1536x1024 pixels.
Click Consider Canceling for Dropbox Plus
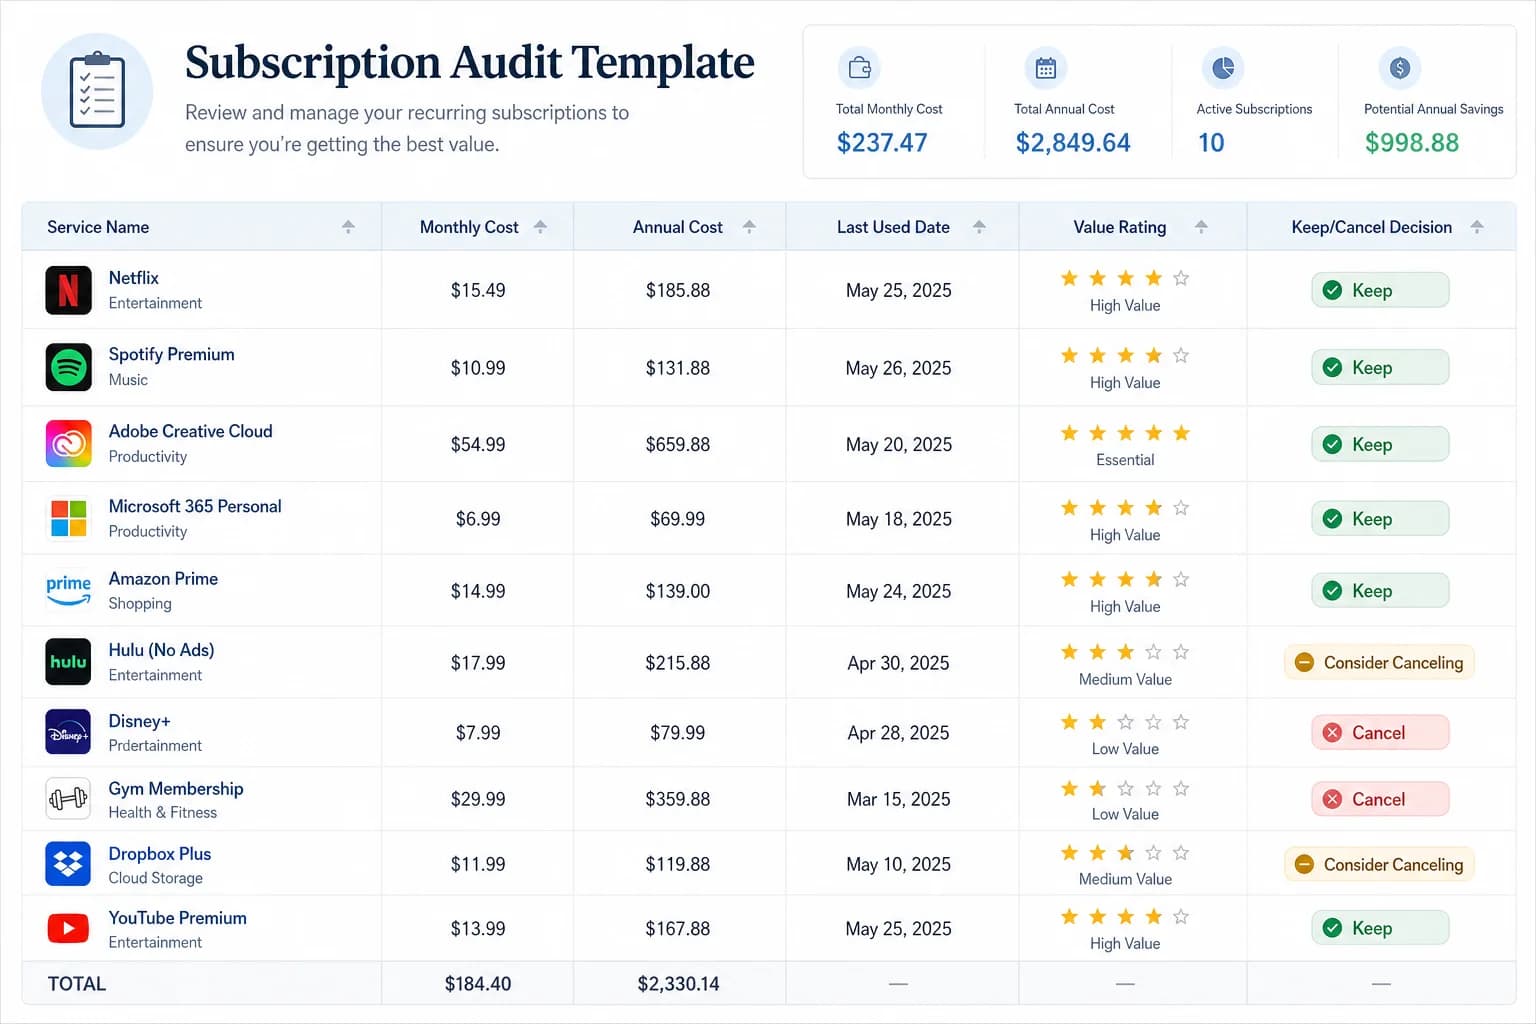(1379, 864)
